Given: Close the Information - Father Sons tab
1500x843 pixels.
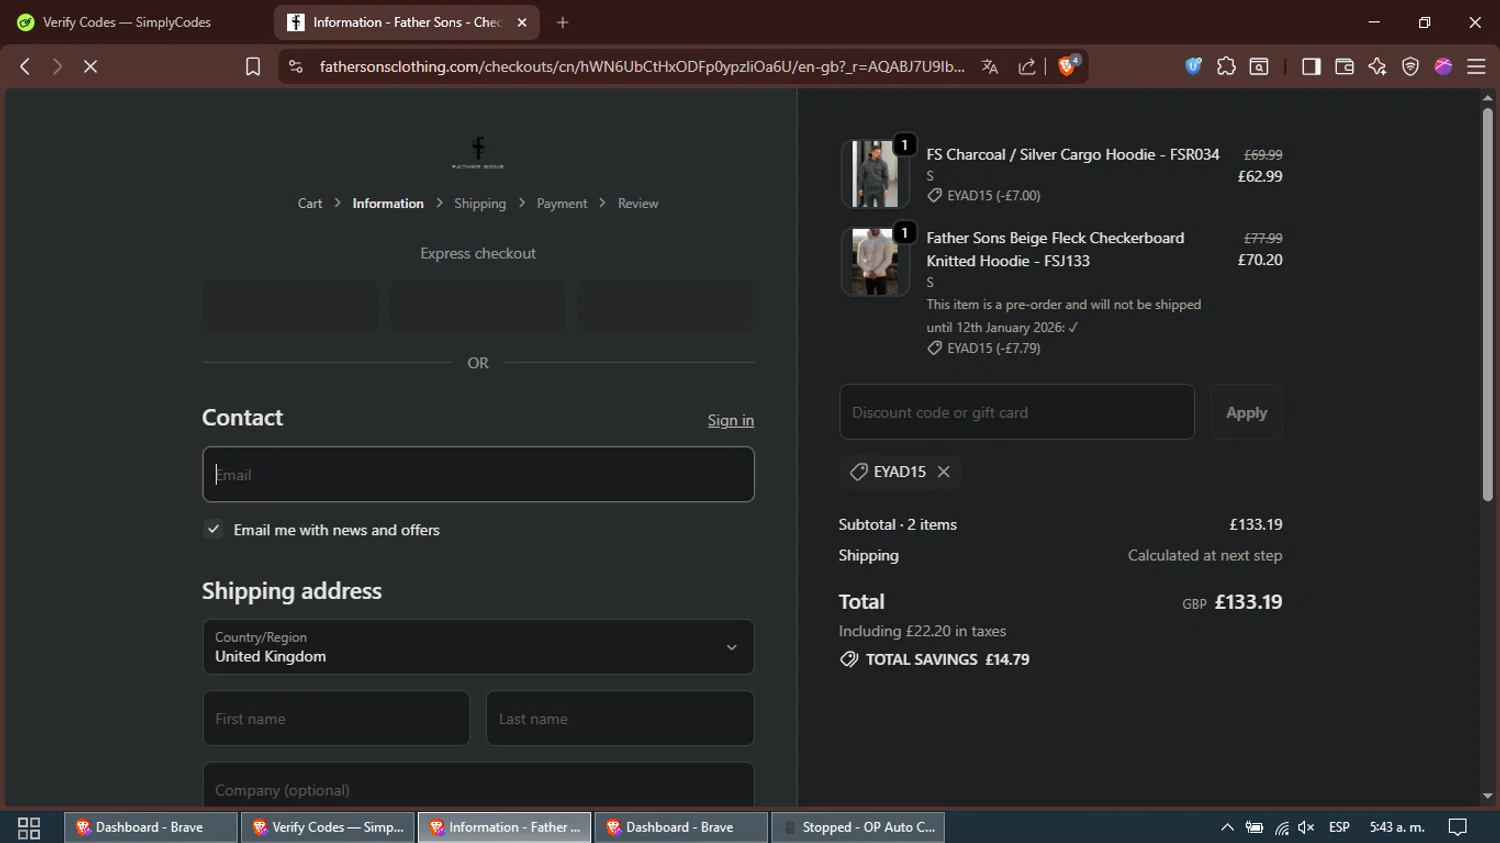Looking at the screenshot, I should click(521, 22).
